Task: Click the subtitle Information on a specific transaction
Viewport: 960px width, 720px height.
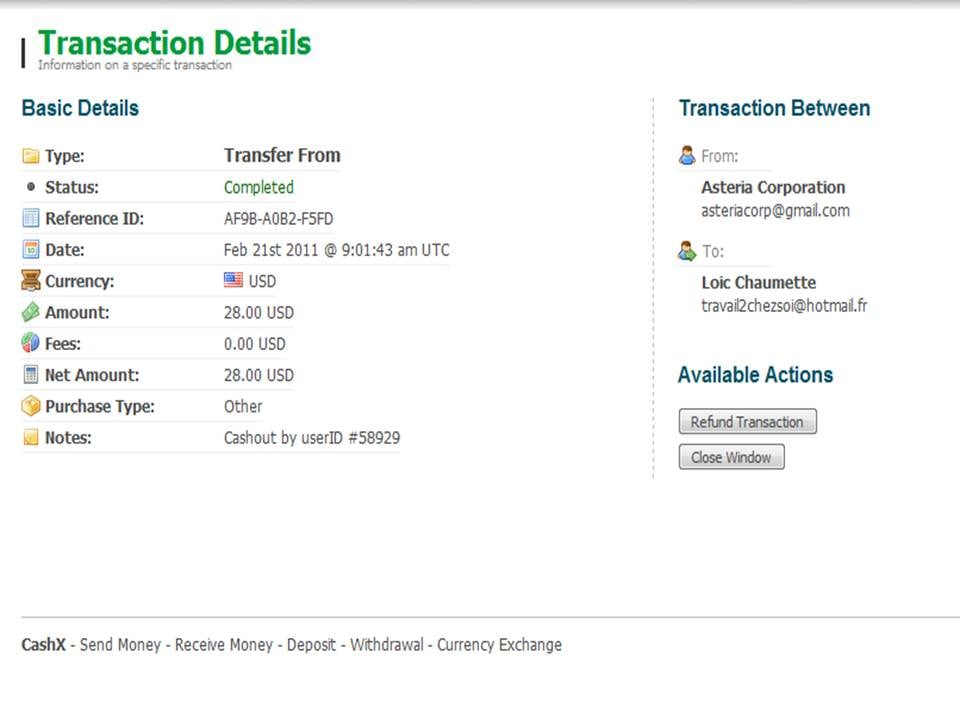Action: click(135, 65)
